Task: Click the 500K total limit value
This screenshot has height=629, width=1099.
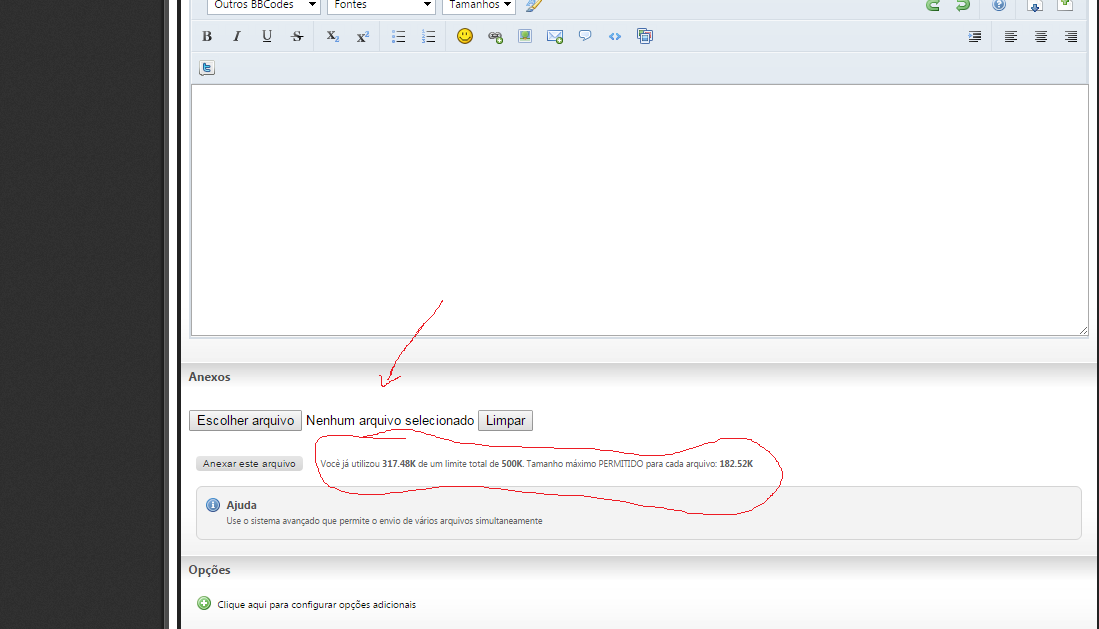Action: click(x=512, y=464)
